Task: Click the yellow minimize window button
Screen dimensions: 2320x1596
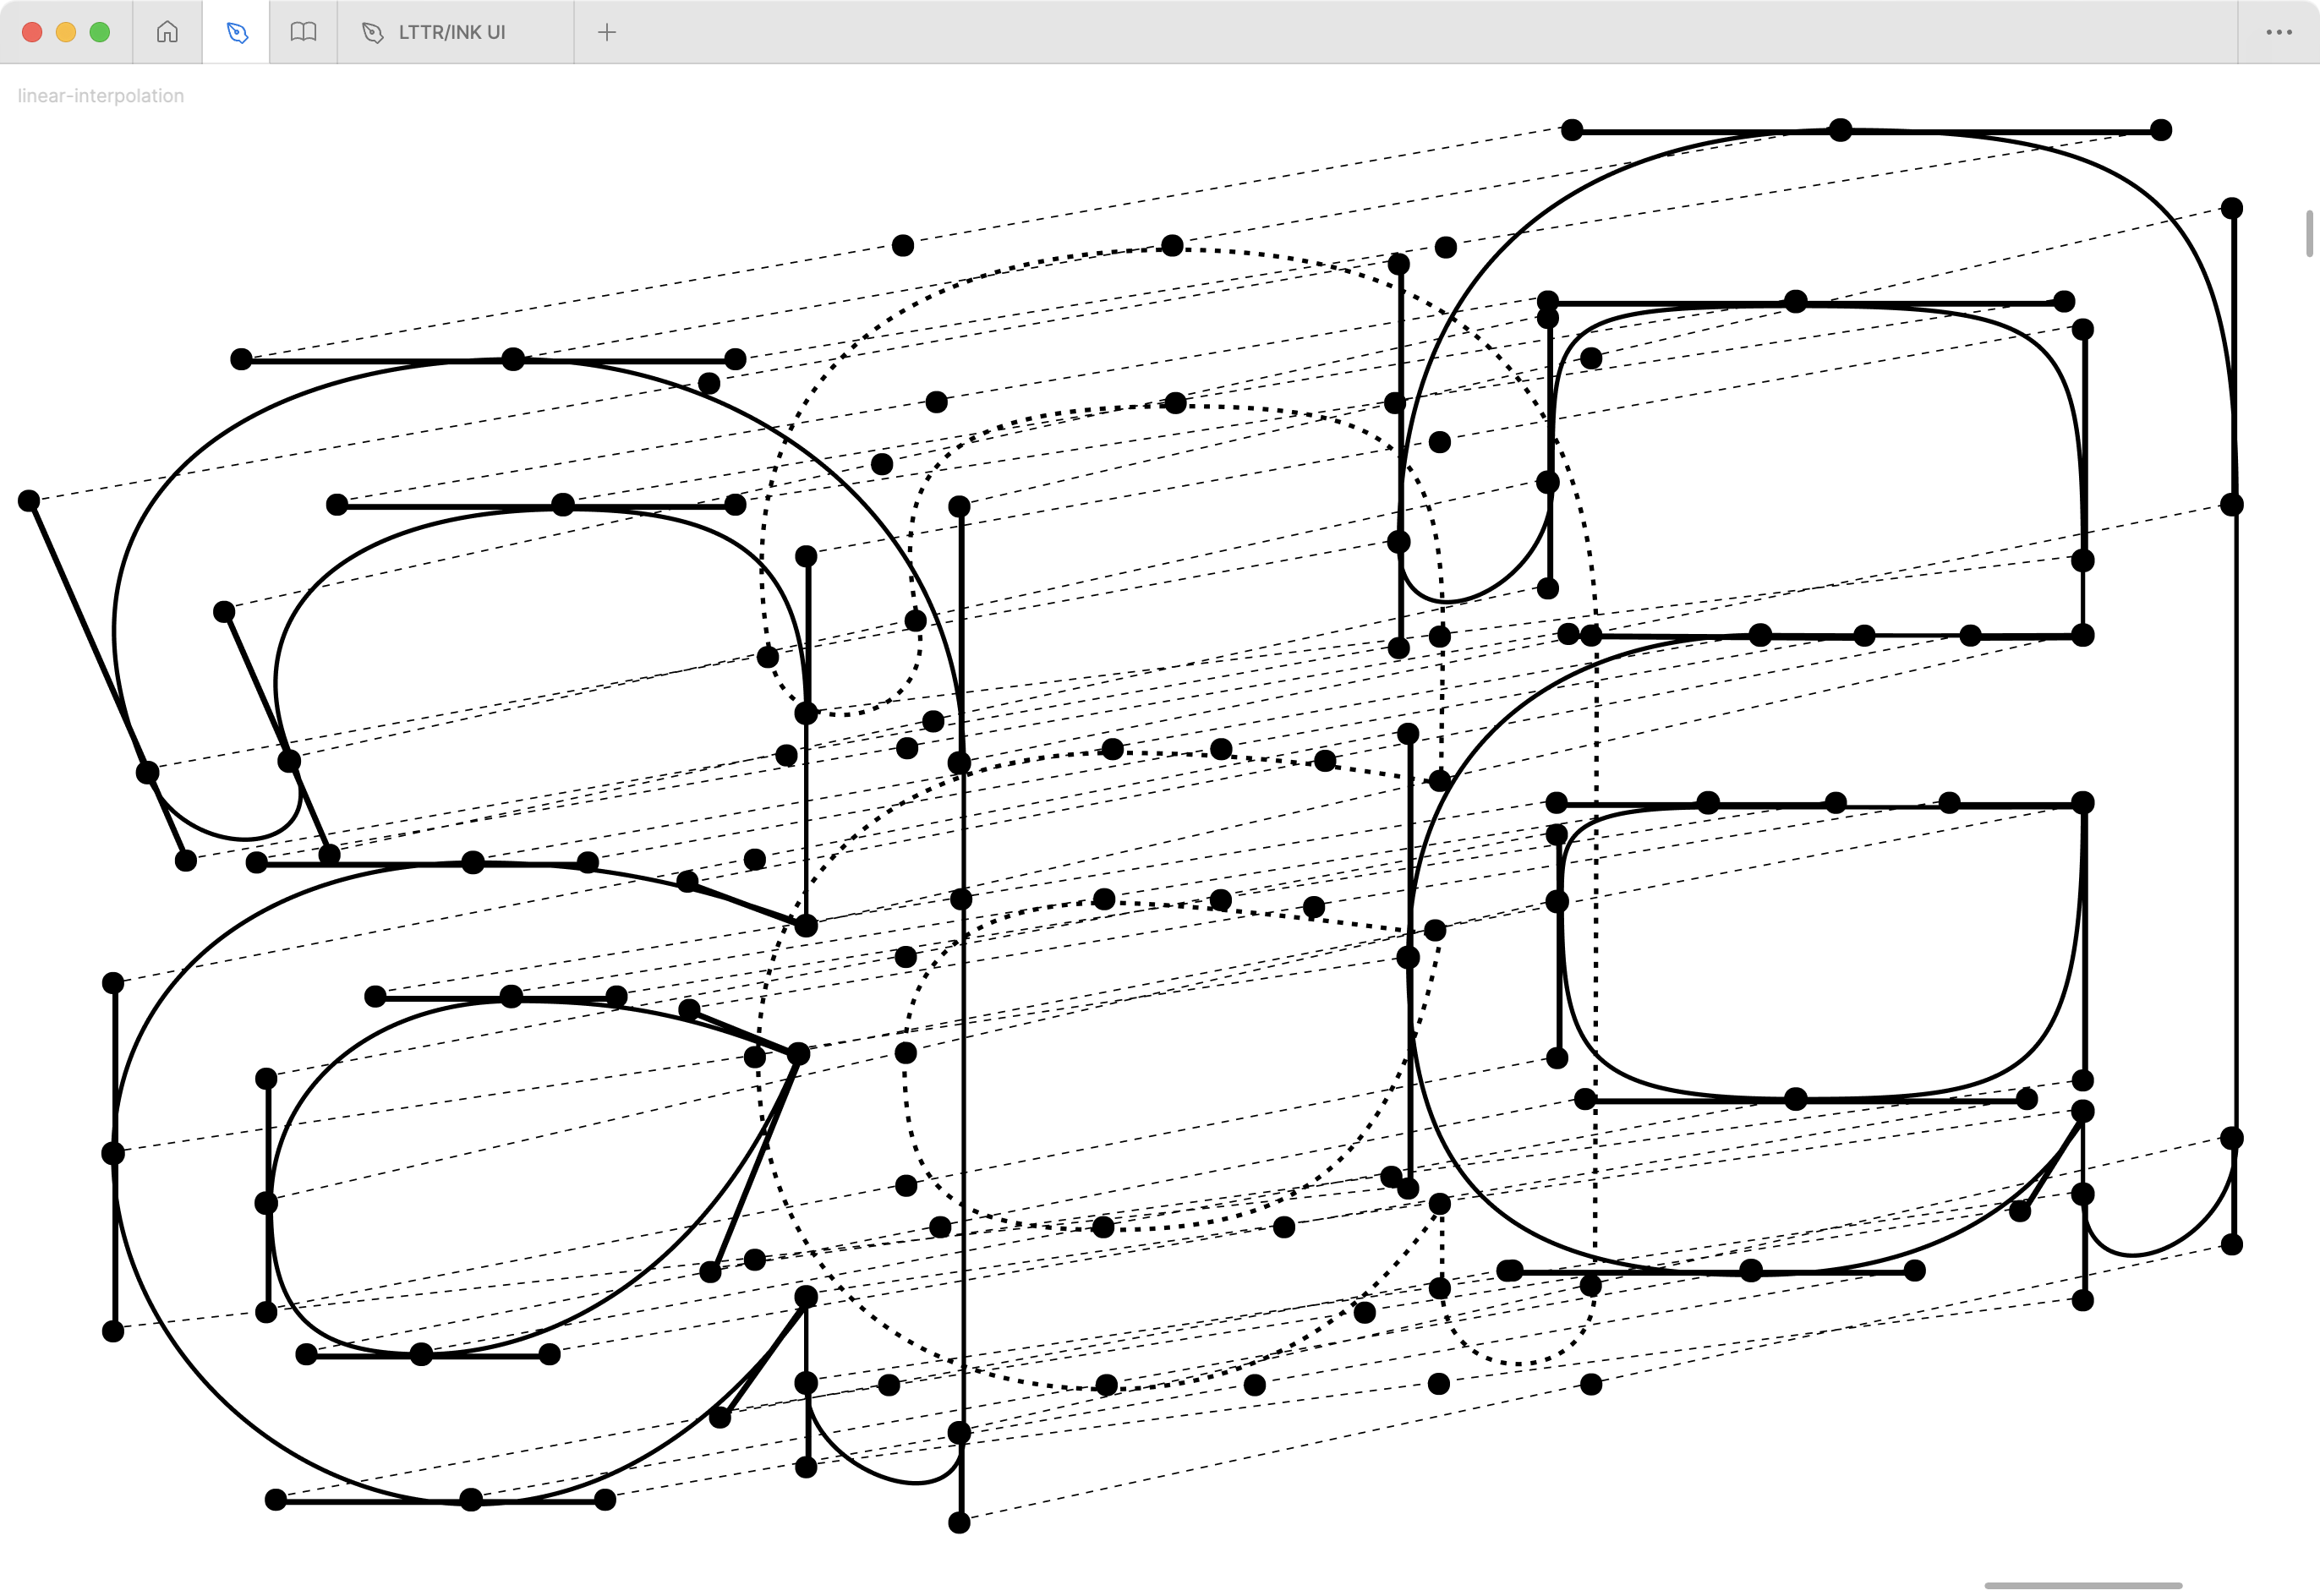Action: 66,32
